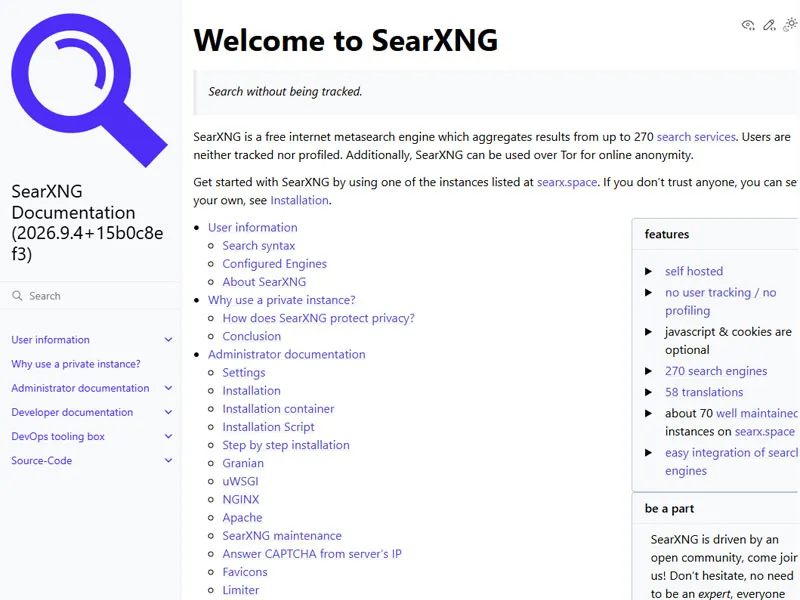Screen dimensions: 800x600
Task: Open the Favicons link
Action: click(x=245, y=572)
